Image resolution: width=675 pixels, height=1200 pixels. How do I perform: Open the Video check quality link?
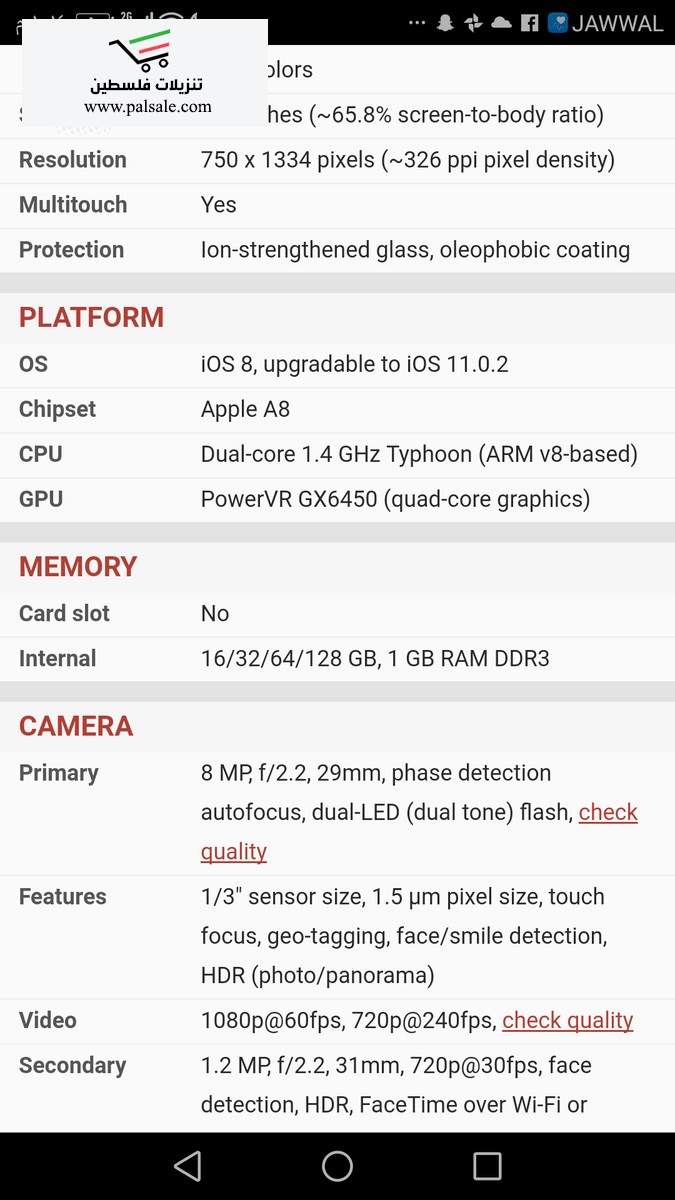567,1020
